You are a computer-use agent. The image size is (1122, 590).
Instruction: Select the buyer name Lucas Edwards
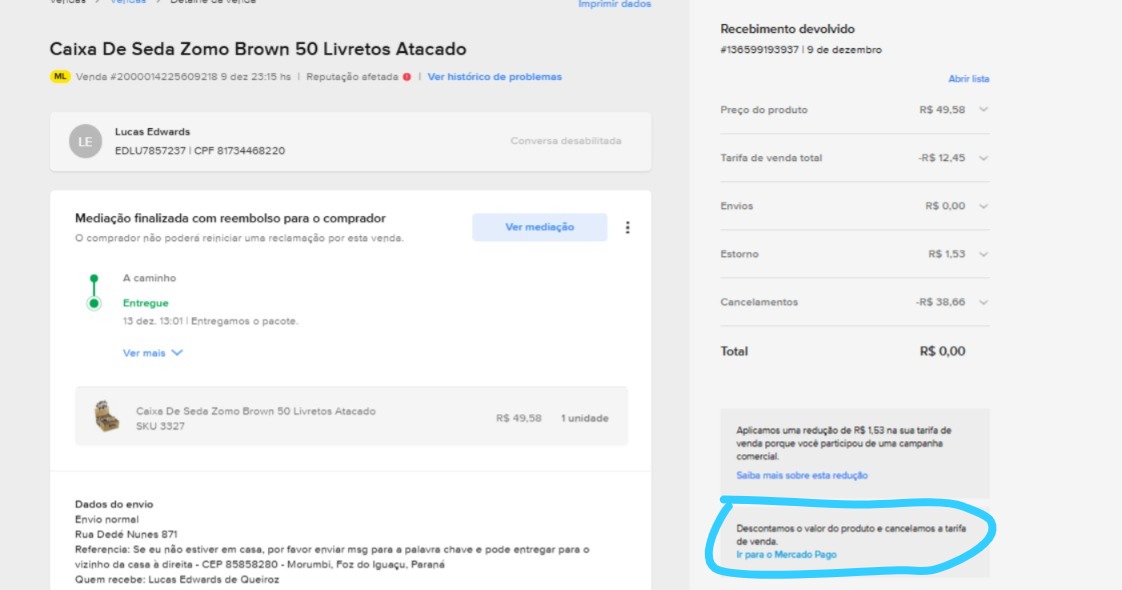coord(152,132)
